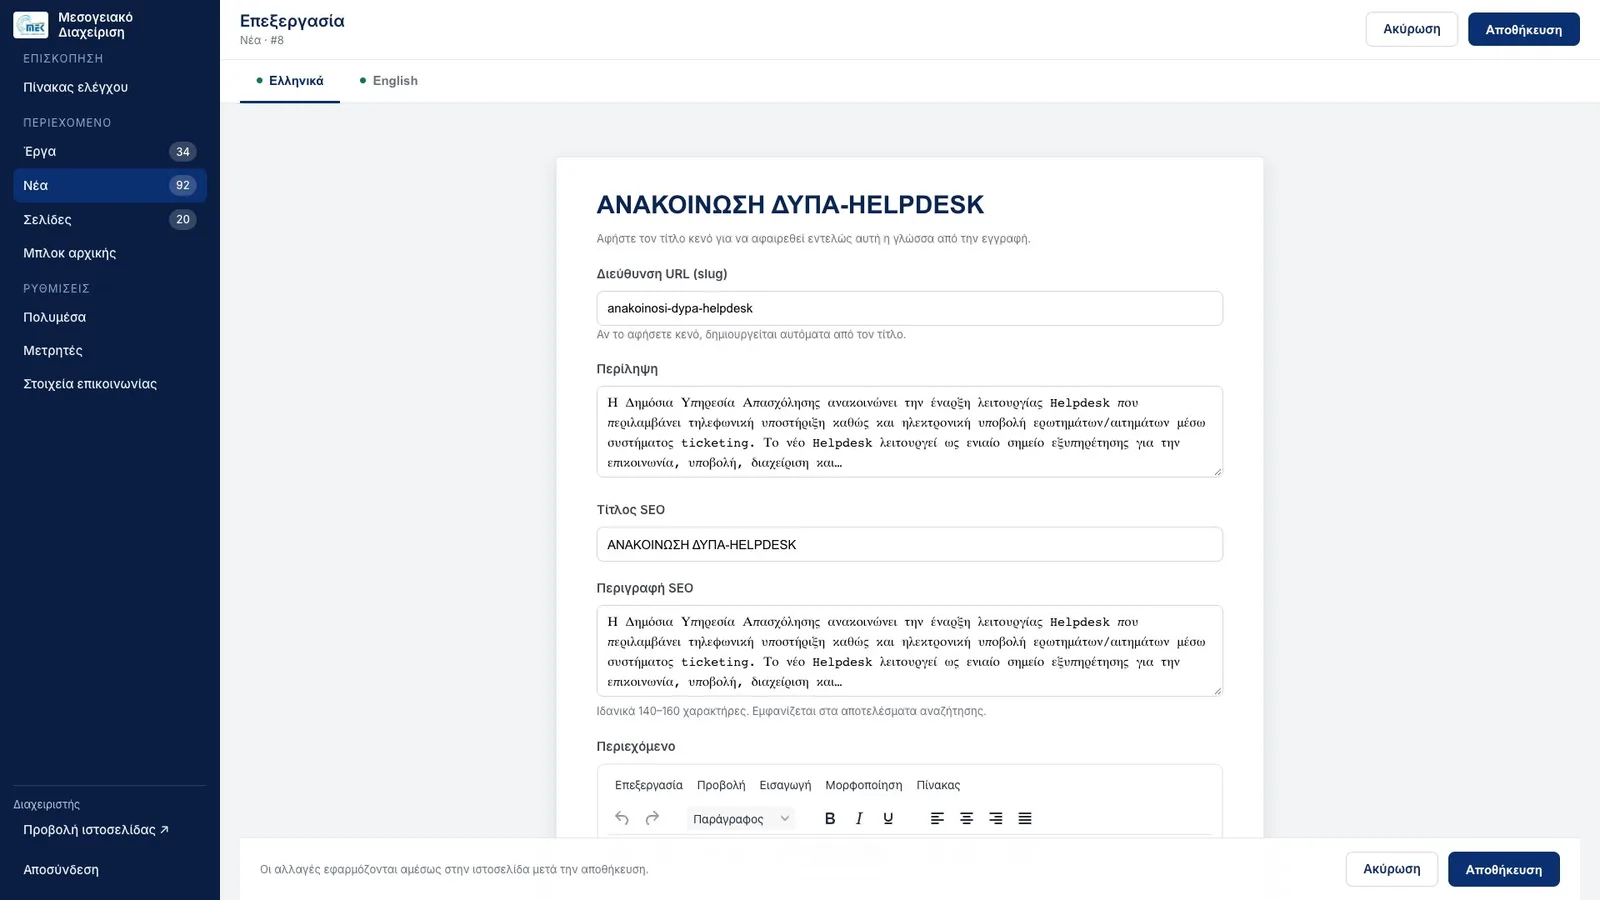Open Έργα section in sidebar
This screenshot has width=1600, height=900.
(x=110, y=152)
